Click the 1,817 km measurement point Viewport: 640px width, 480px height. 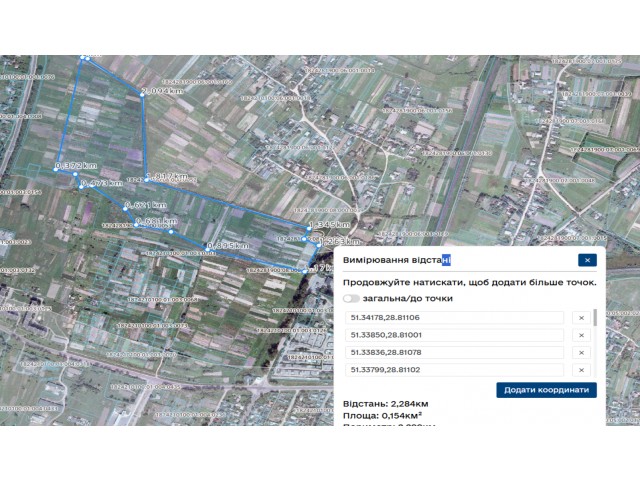click(x=146, y=180)
